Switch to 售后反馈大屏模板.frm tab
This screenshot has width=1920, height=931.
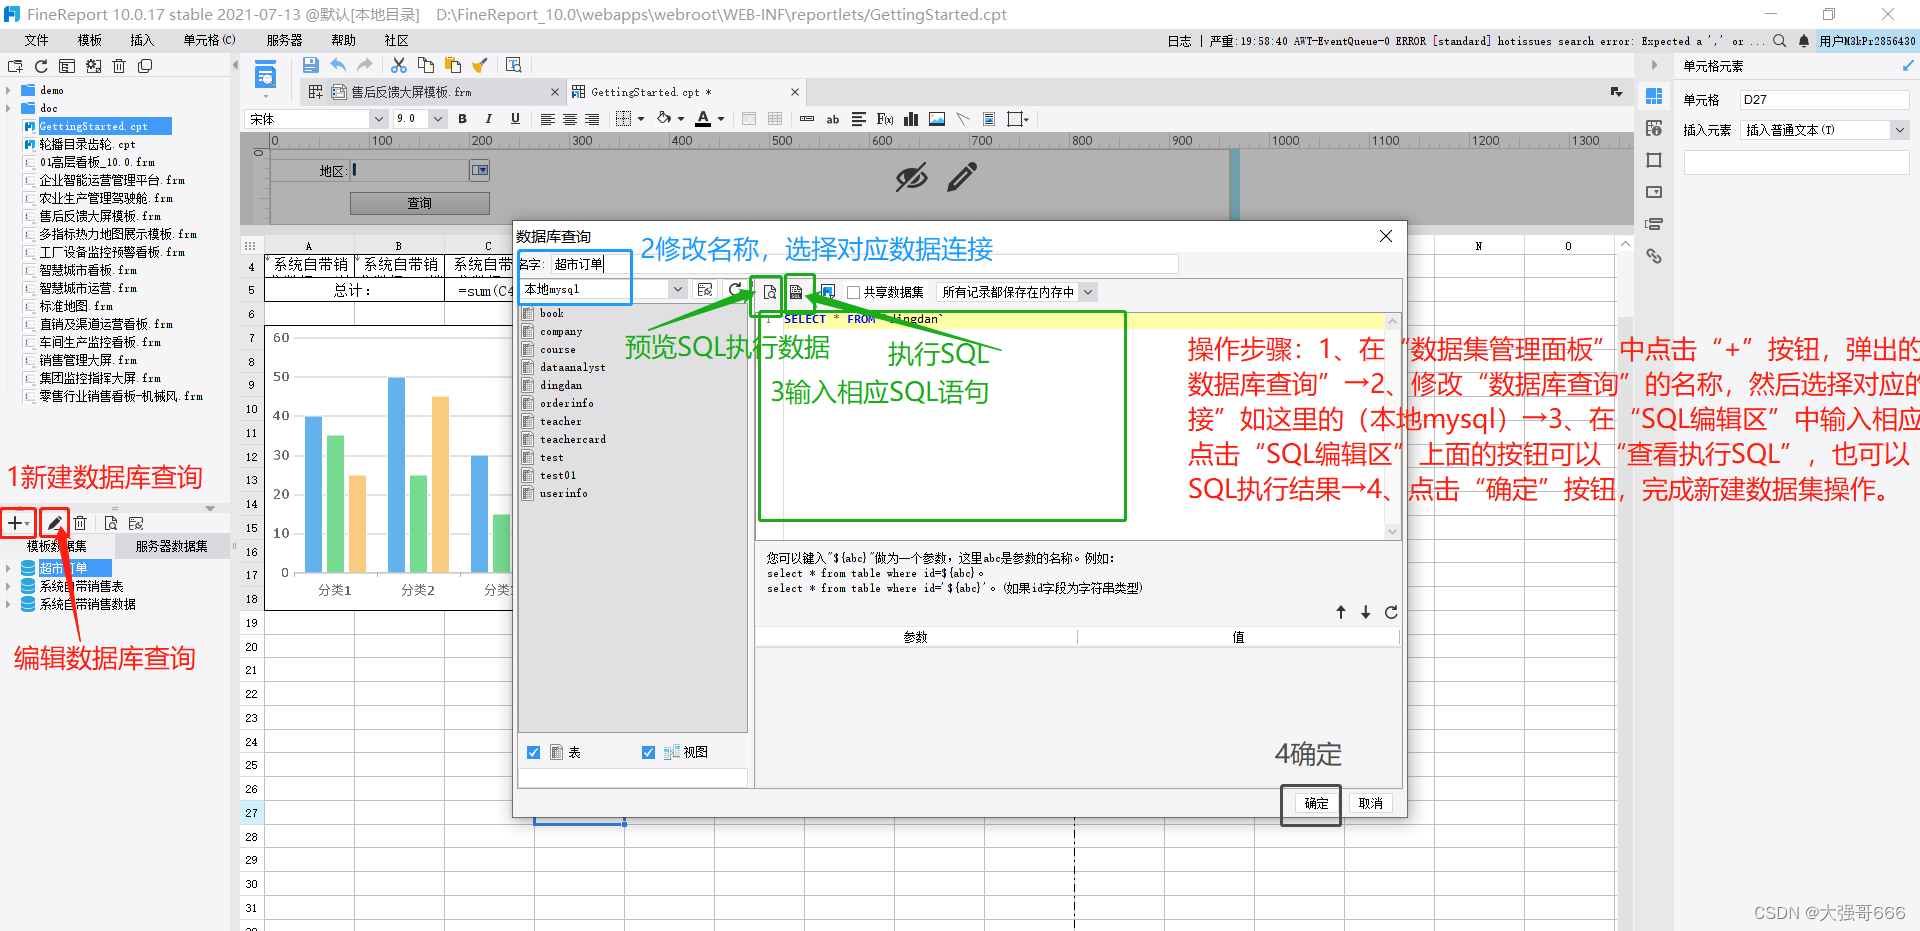tap(411, 92)
